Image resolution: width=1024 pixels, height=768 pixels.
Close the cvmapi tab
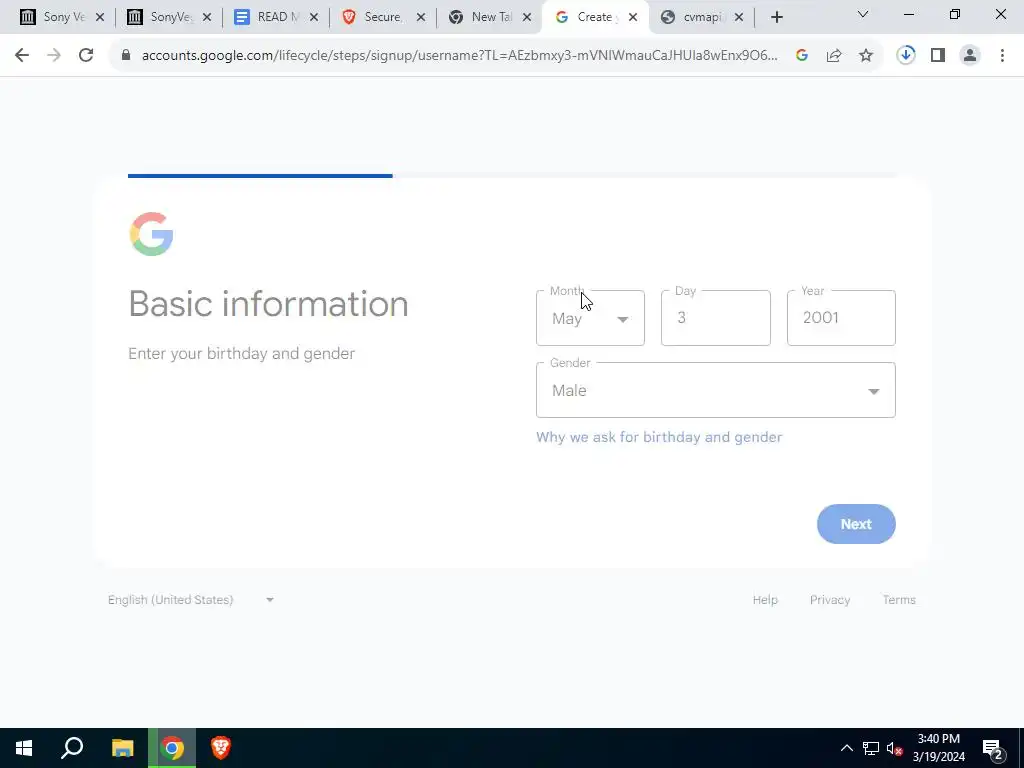pyautogui.click(x=739, y=18)
